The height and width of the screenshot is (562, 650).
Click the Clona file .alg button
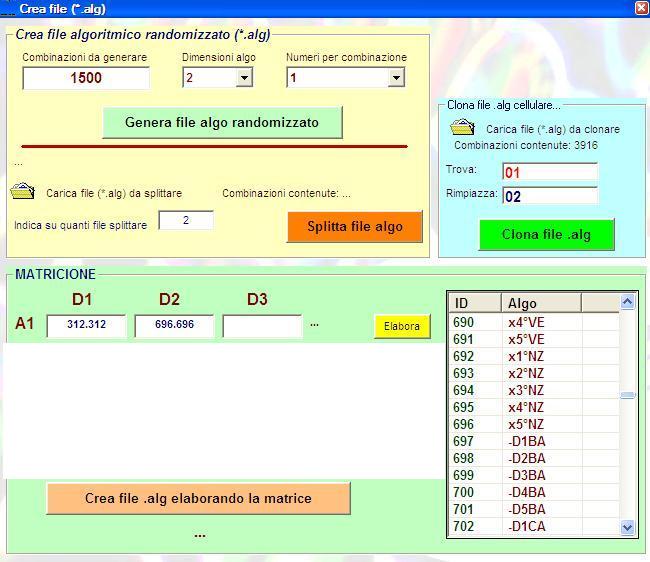546,235
